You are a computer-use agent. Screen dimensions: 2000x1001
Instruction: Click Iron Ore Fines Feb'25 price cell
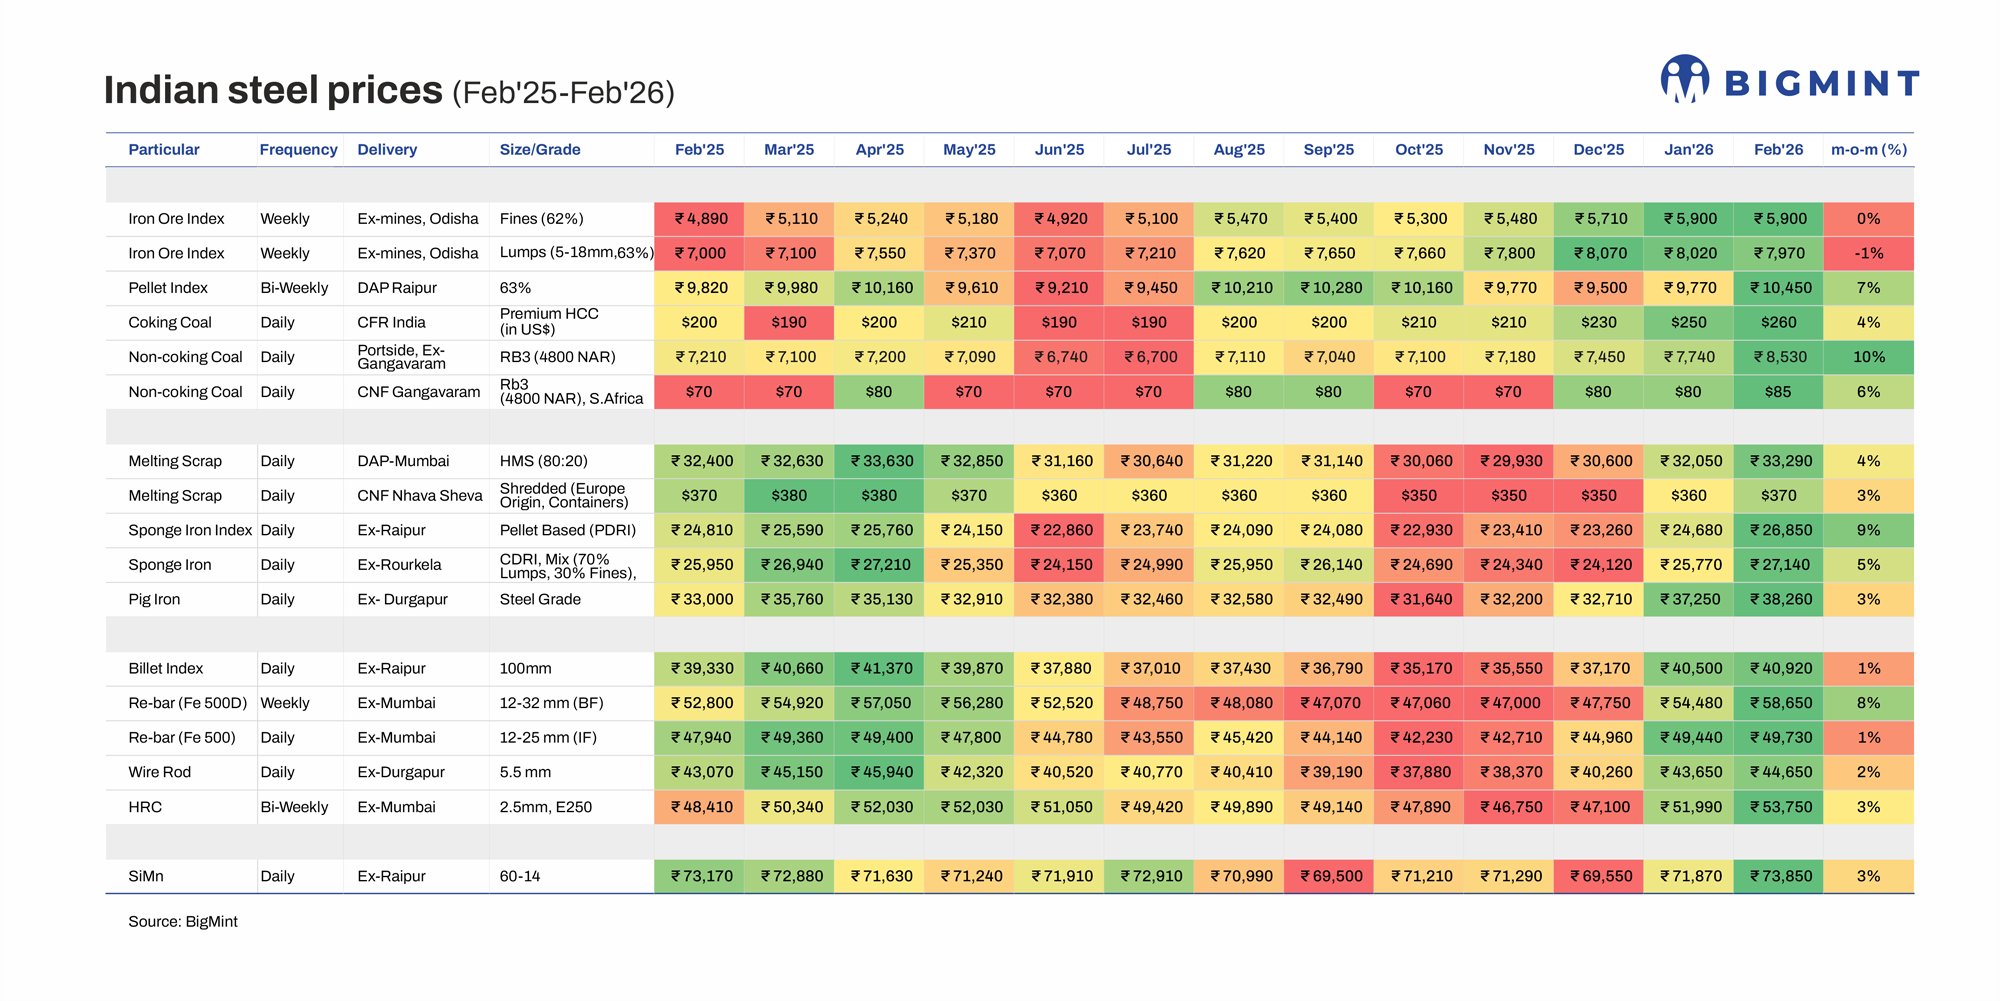tap(699, 219)
